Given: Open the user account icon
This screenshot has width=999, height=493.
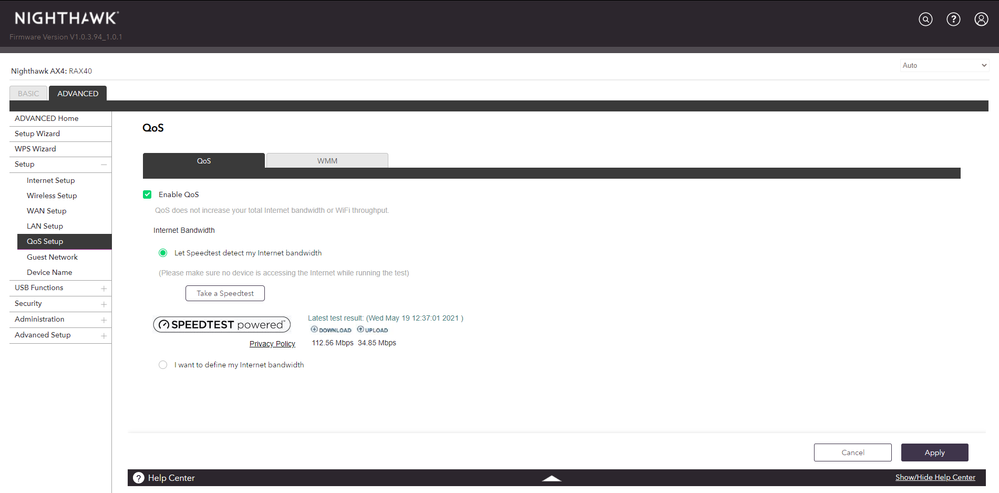Looking at the screenshot, I should [981, 19].
